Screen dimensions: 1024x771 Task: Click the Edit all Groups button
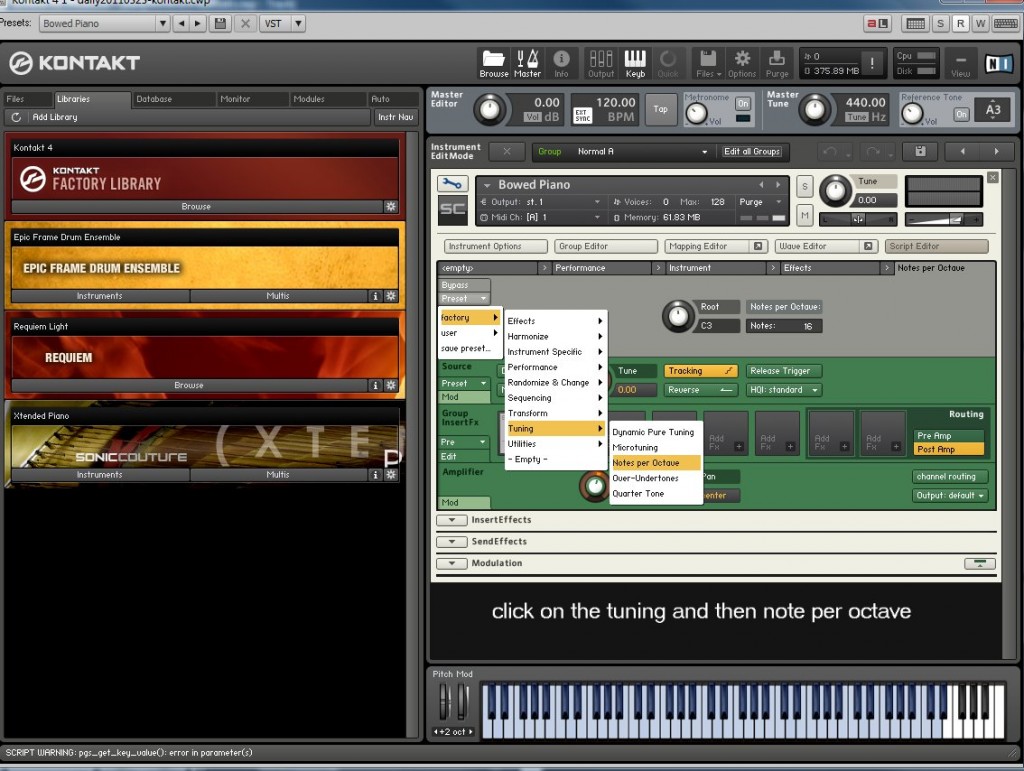coord(752,151)
